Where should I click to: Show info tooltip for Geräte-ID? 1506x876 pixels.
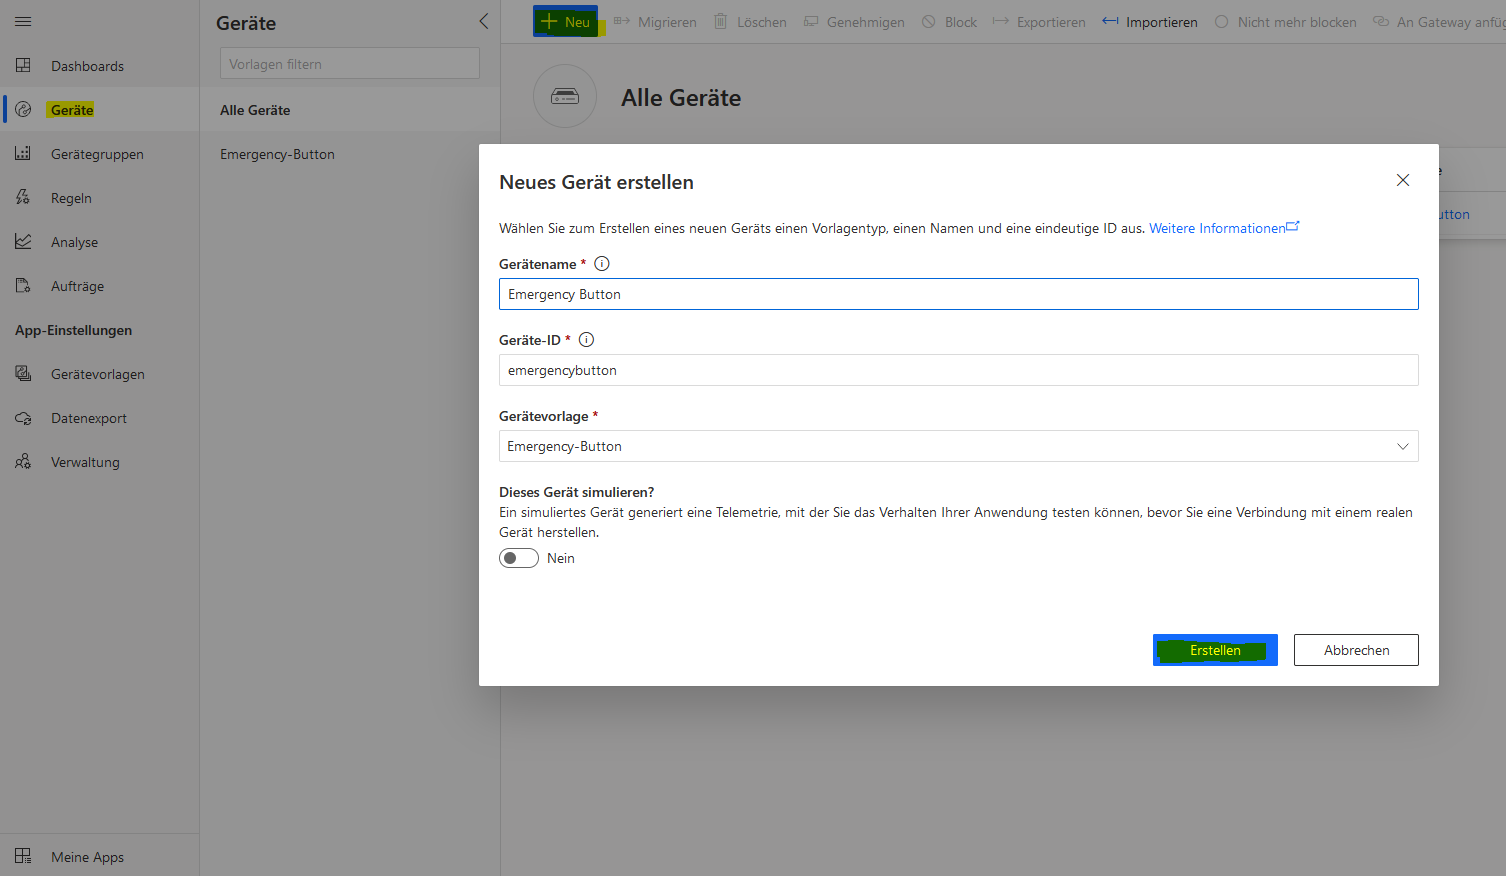587,340
